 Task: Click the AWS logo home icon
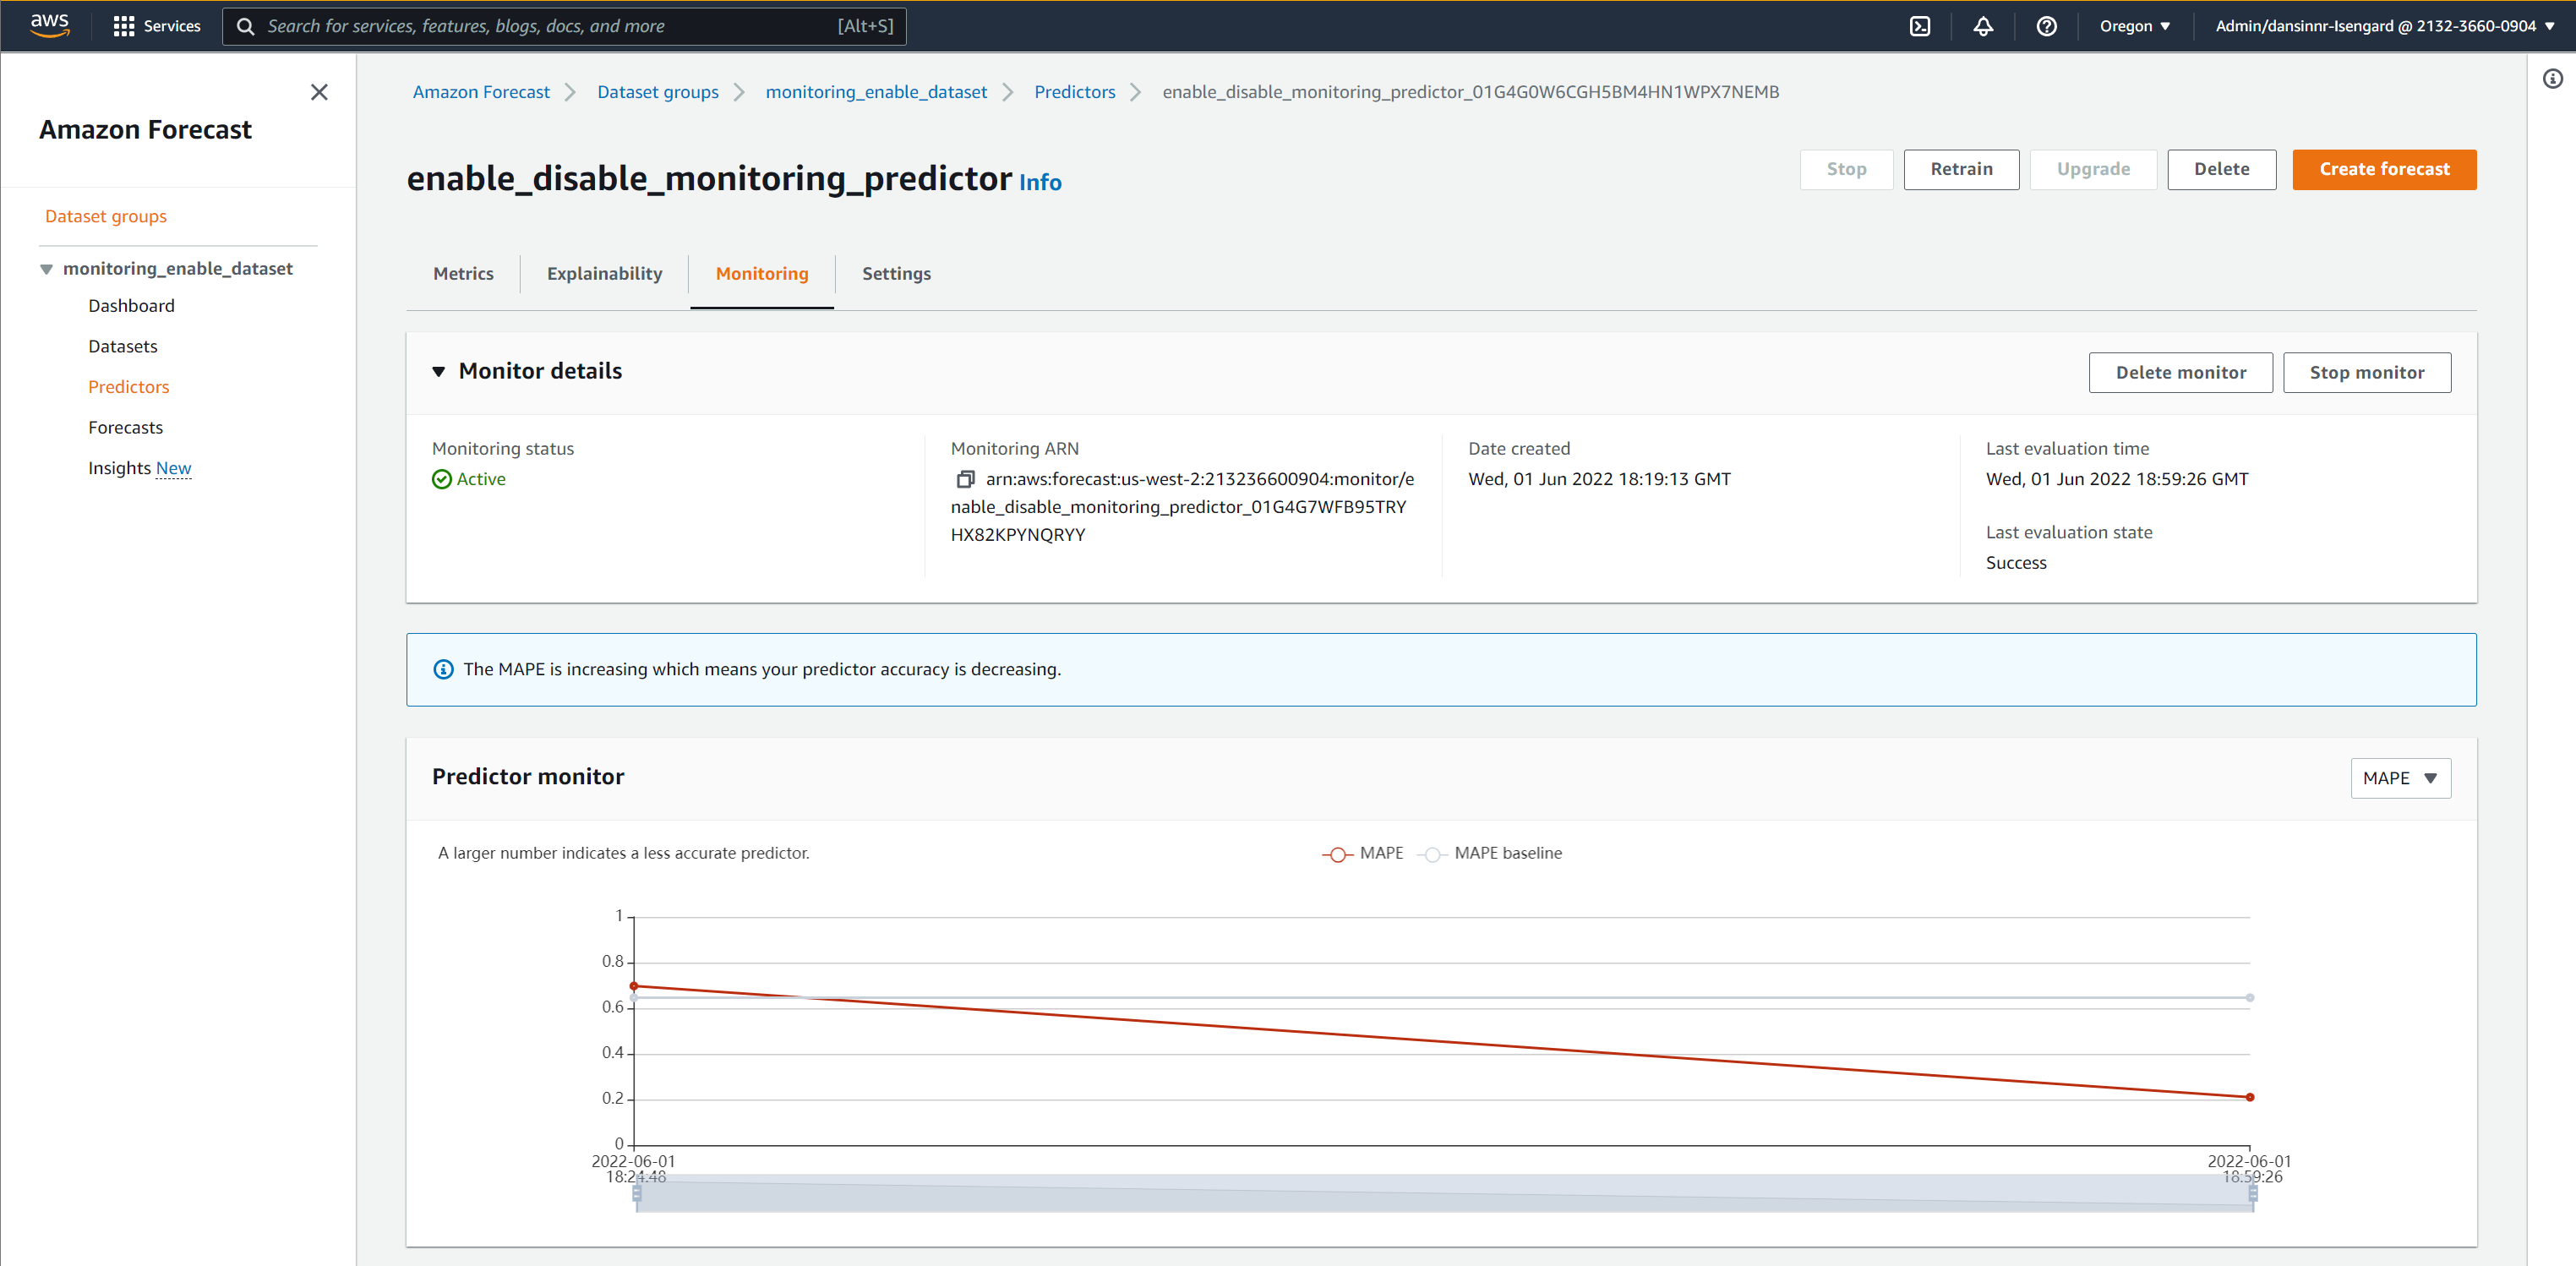49,25
